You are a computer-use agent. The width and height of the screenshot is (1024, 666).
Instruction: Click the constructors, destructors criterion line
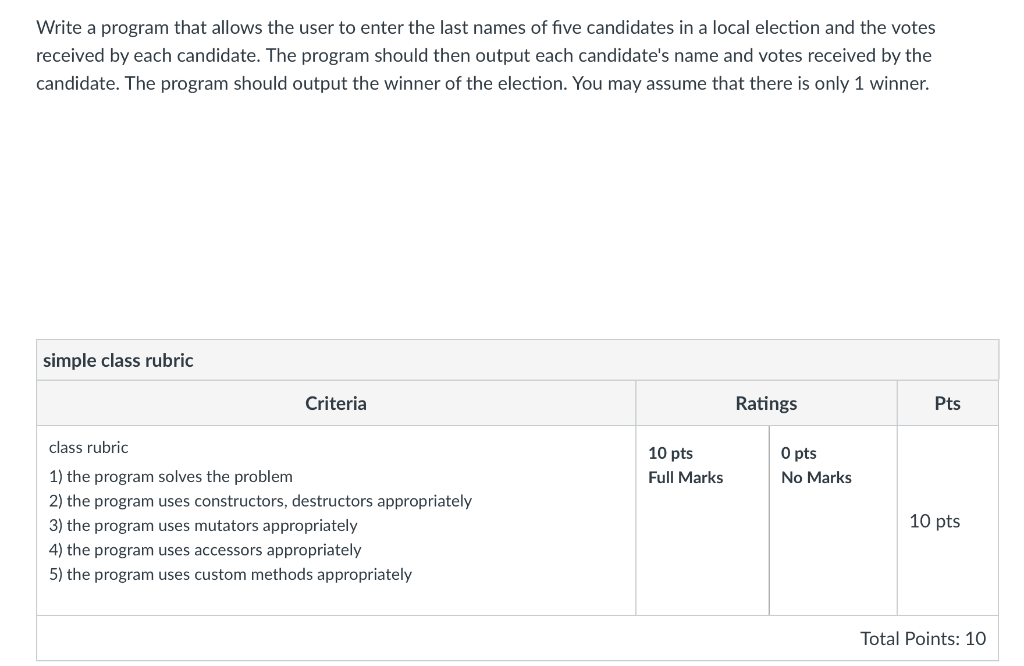[x=260, y=500]
